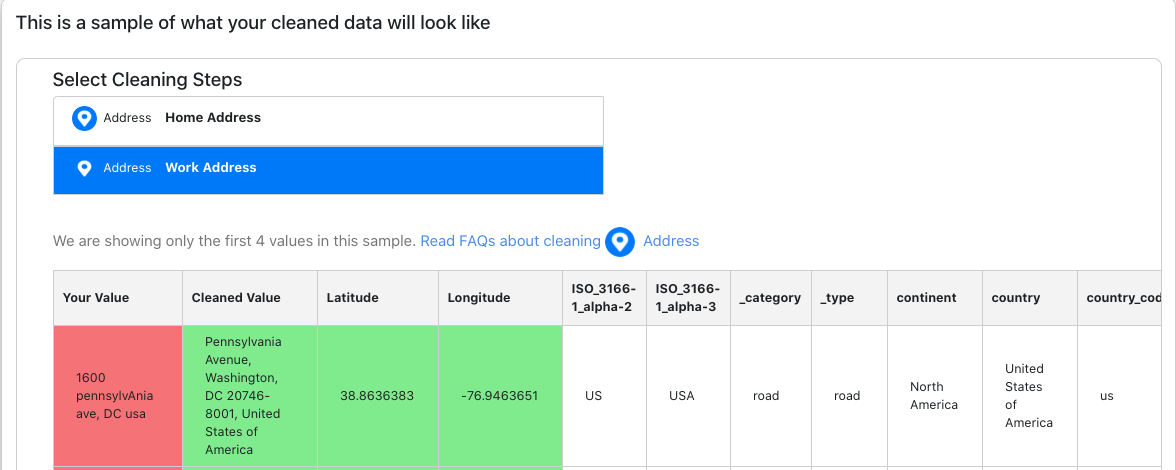The height and width of the screenshot is (470, 1176).
Task: Open Read FAQs about cleaning link
Action: pos(510,241)
